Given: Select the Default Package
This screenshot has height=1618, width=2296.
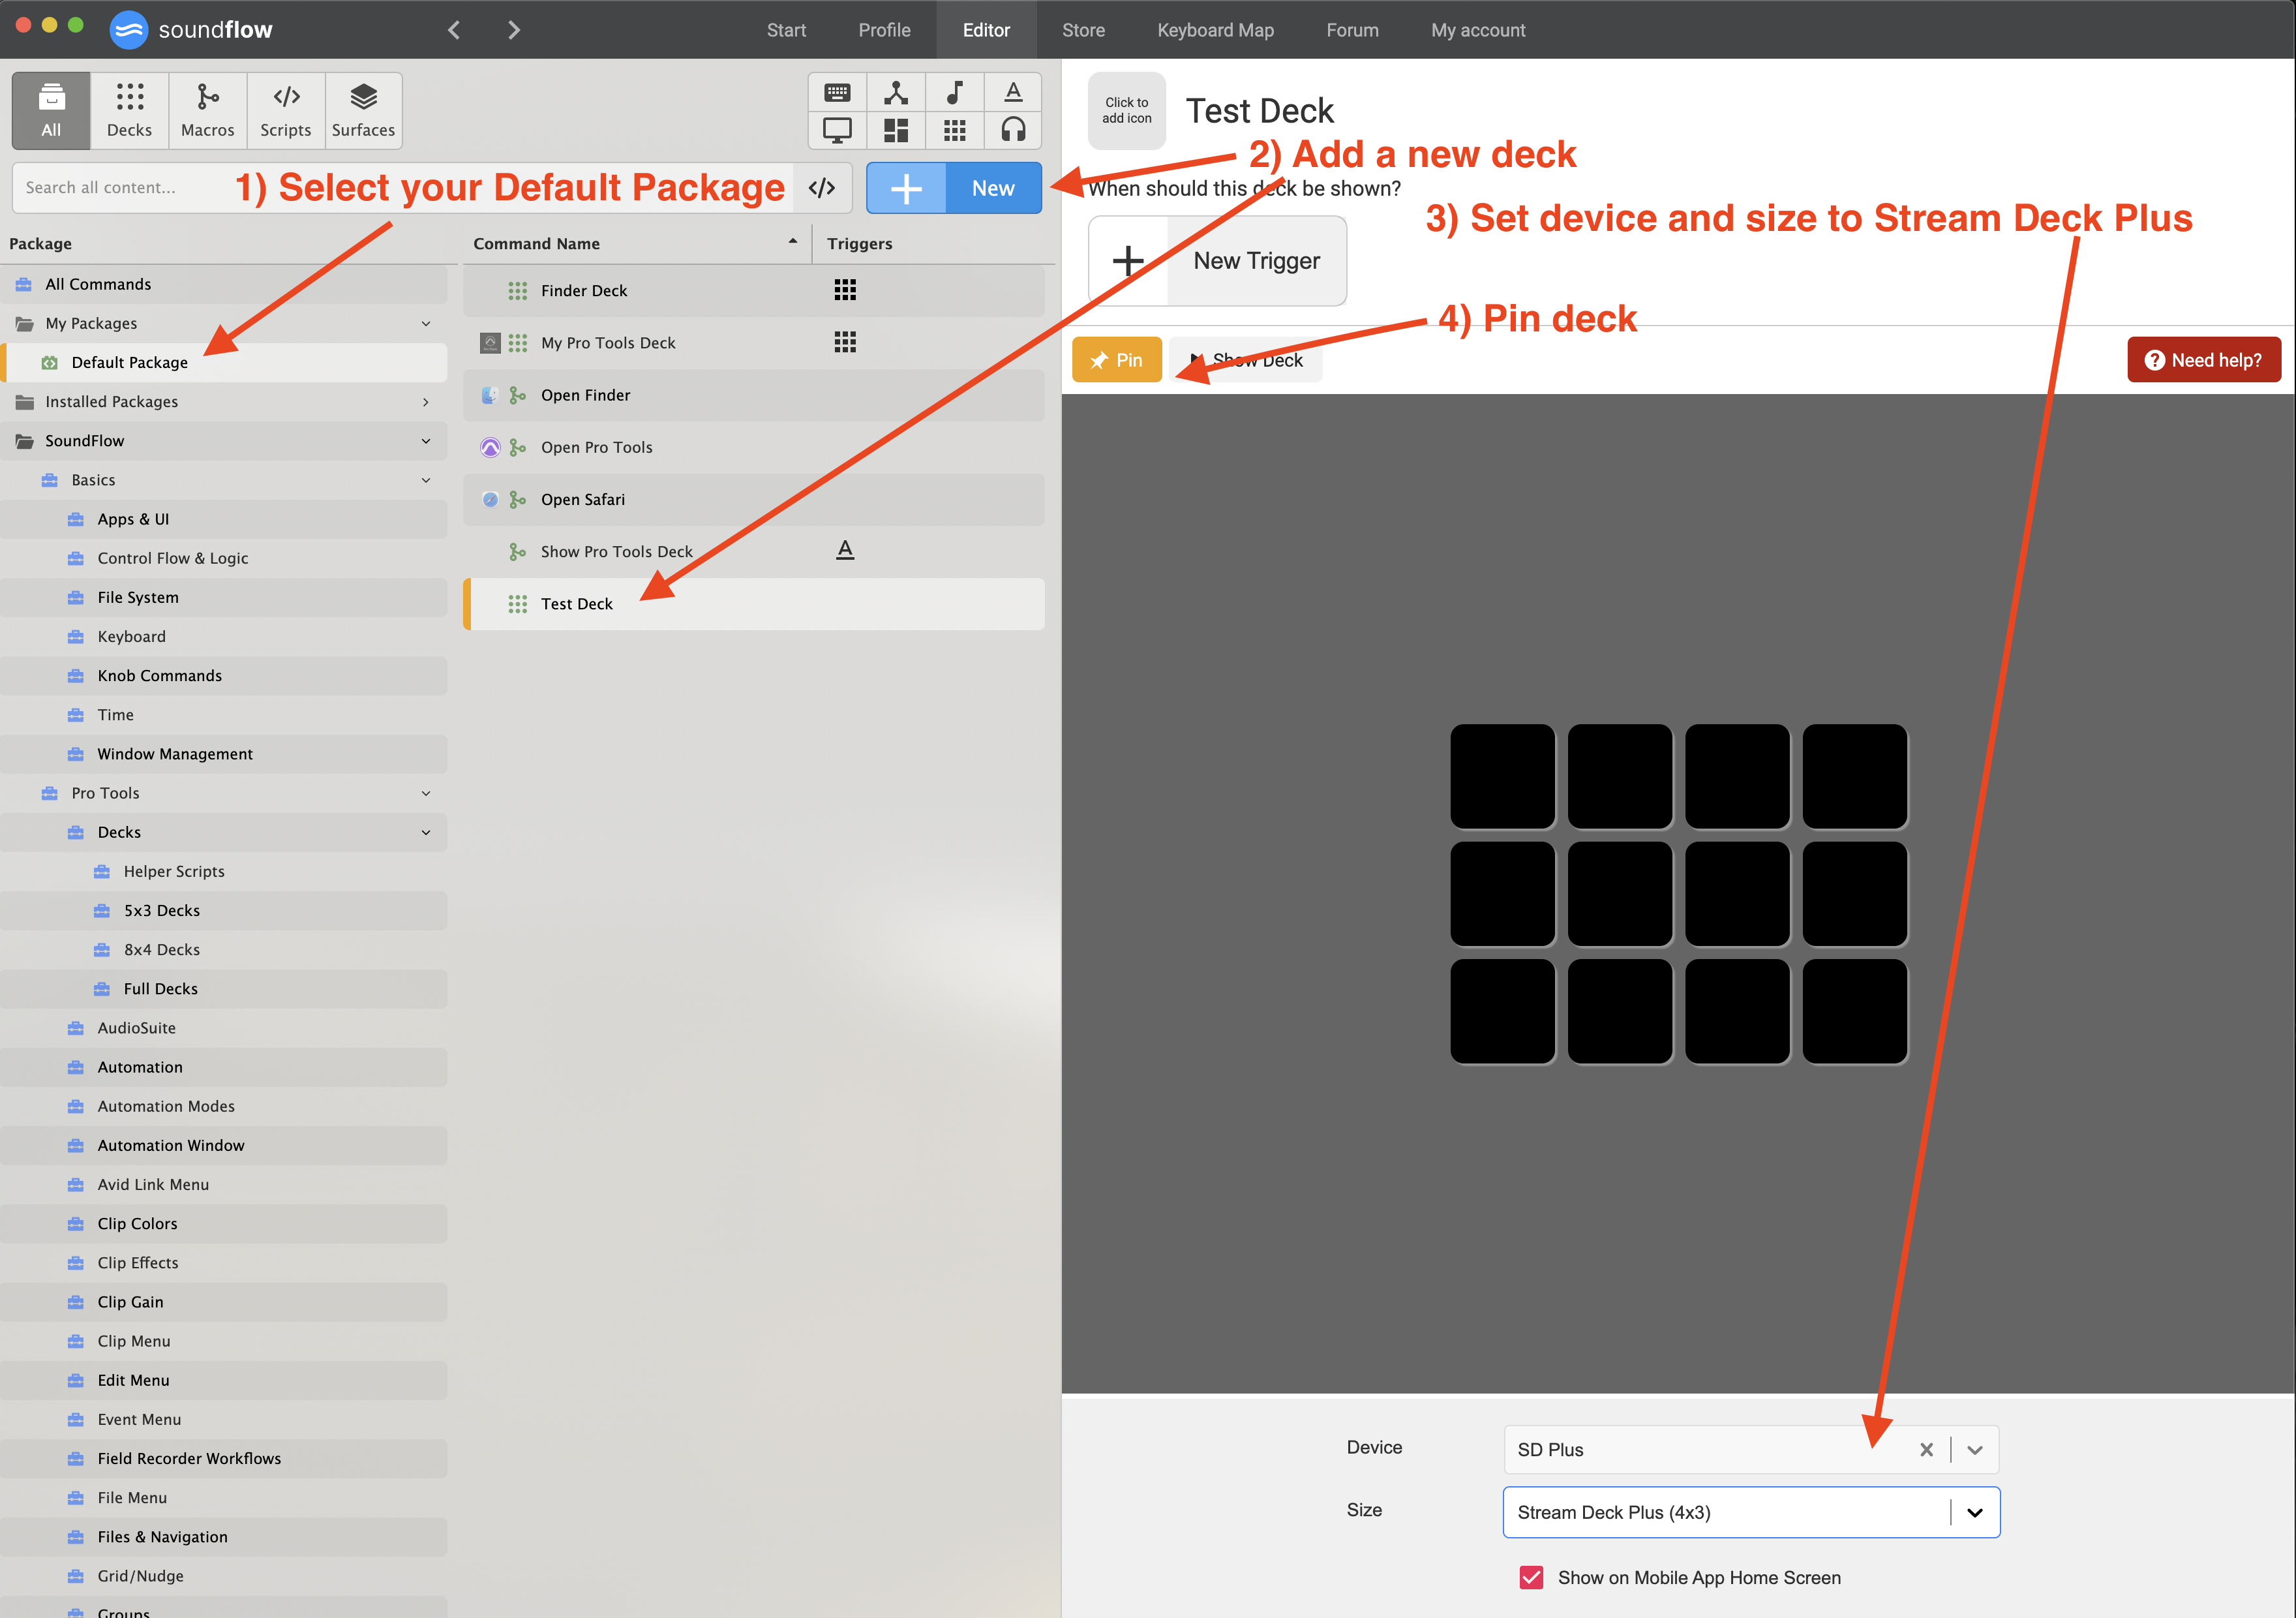Looking at the screenshot, I should 224,362.
